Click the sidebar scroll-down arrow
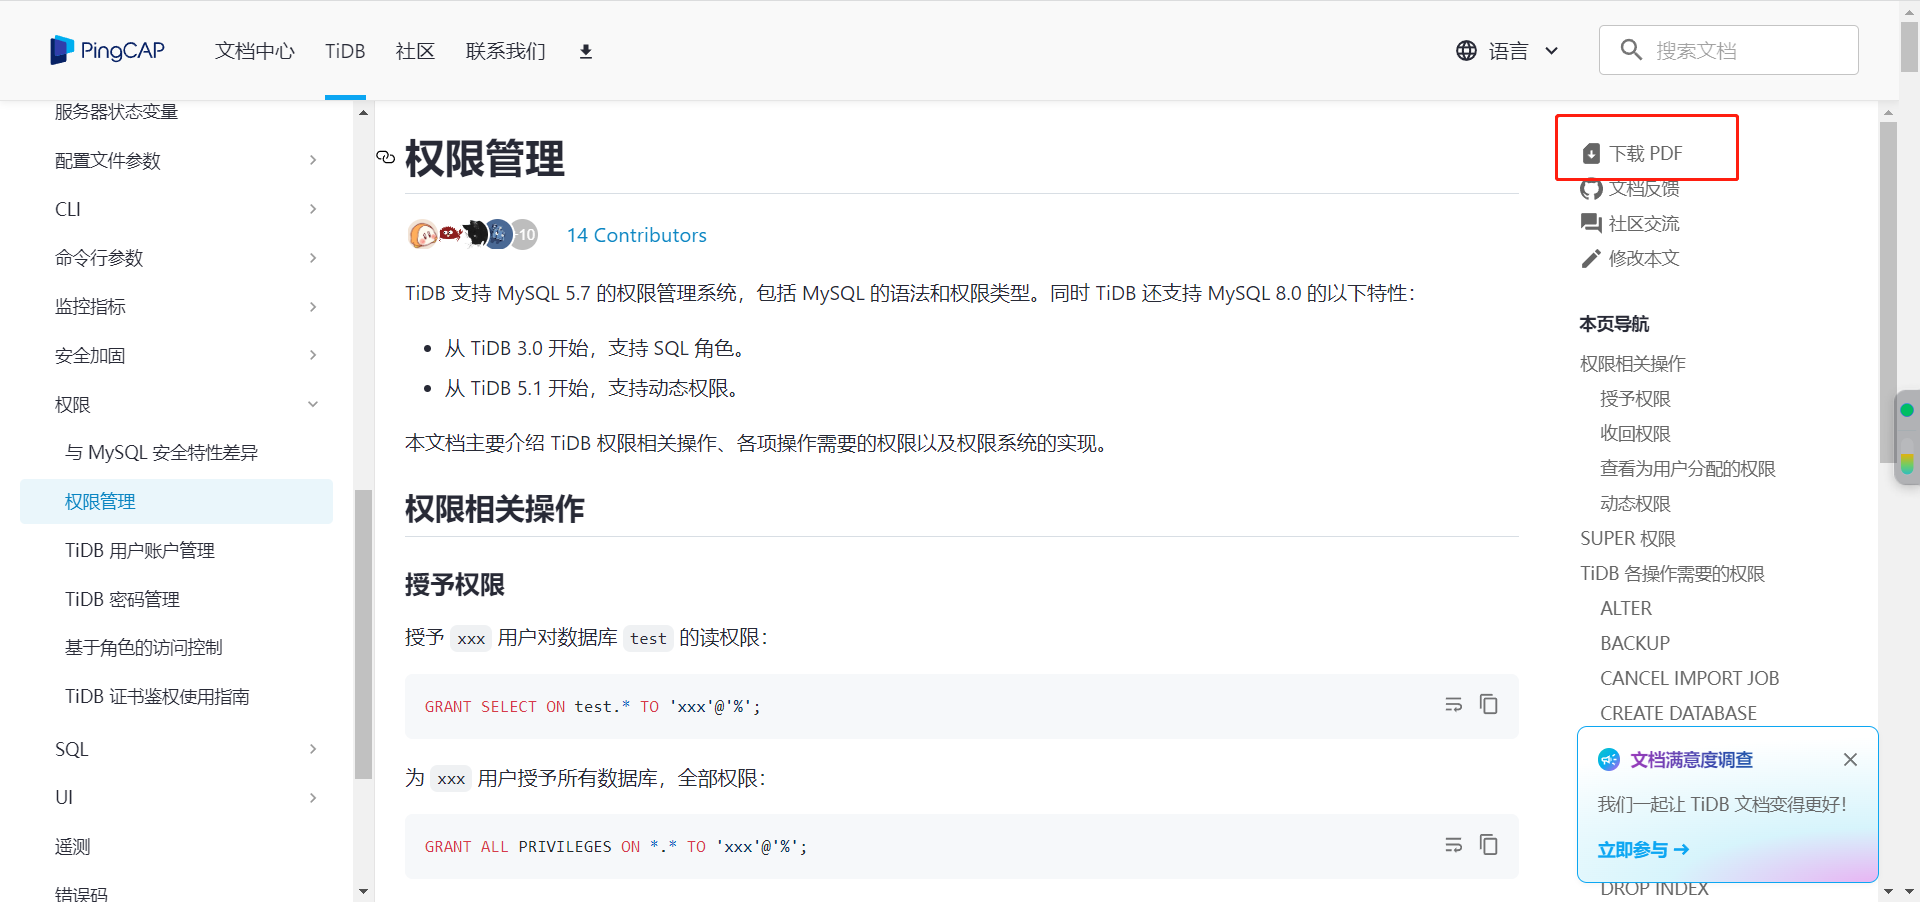The image size is (1920, 902). [x=363, y=891]
